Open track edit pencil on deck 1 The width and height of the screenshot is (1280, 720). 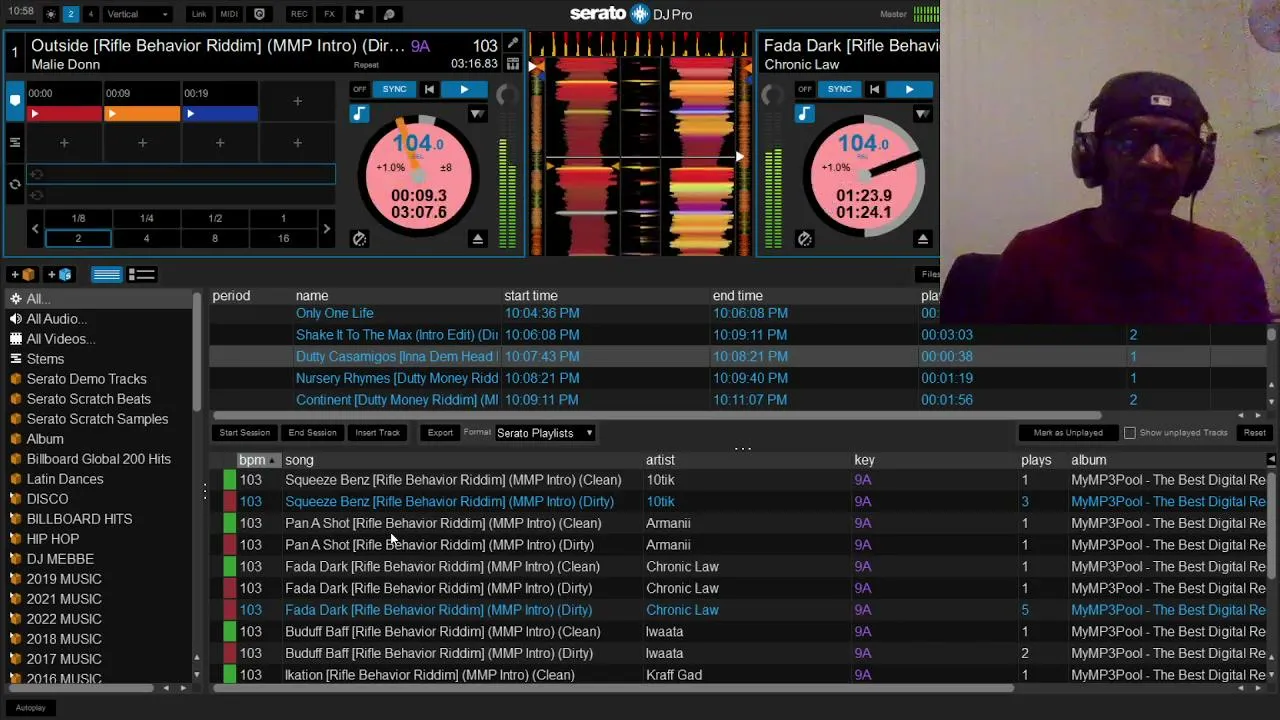tap(513, 44)
